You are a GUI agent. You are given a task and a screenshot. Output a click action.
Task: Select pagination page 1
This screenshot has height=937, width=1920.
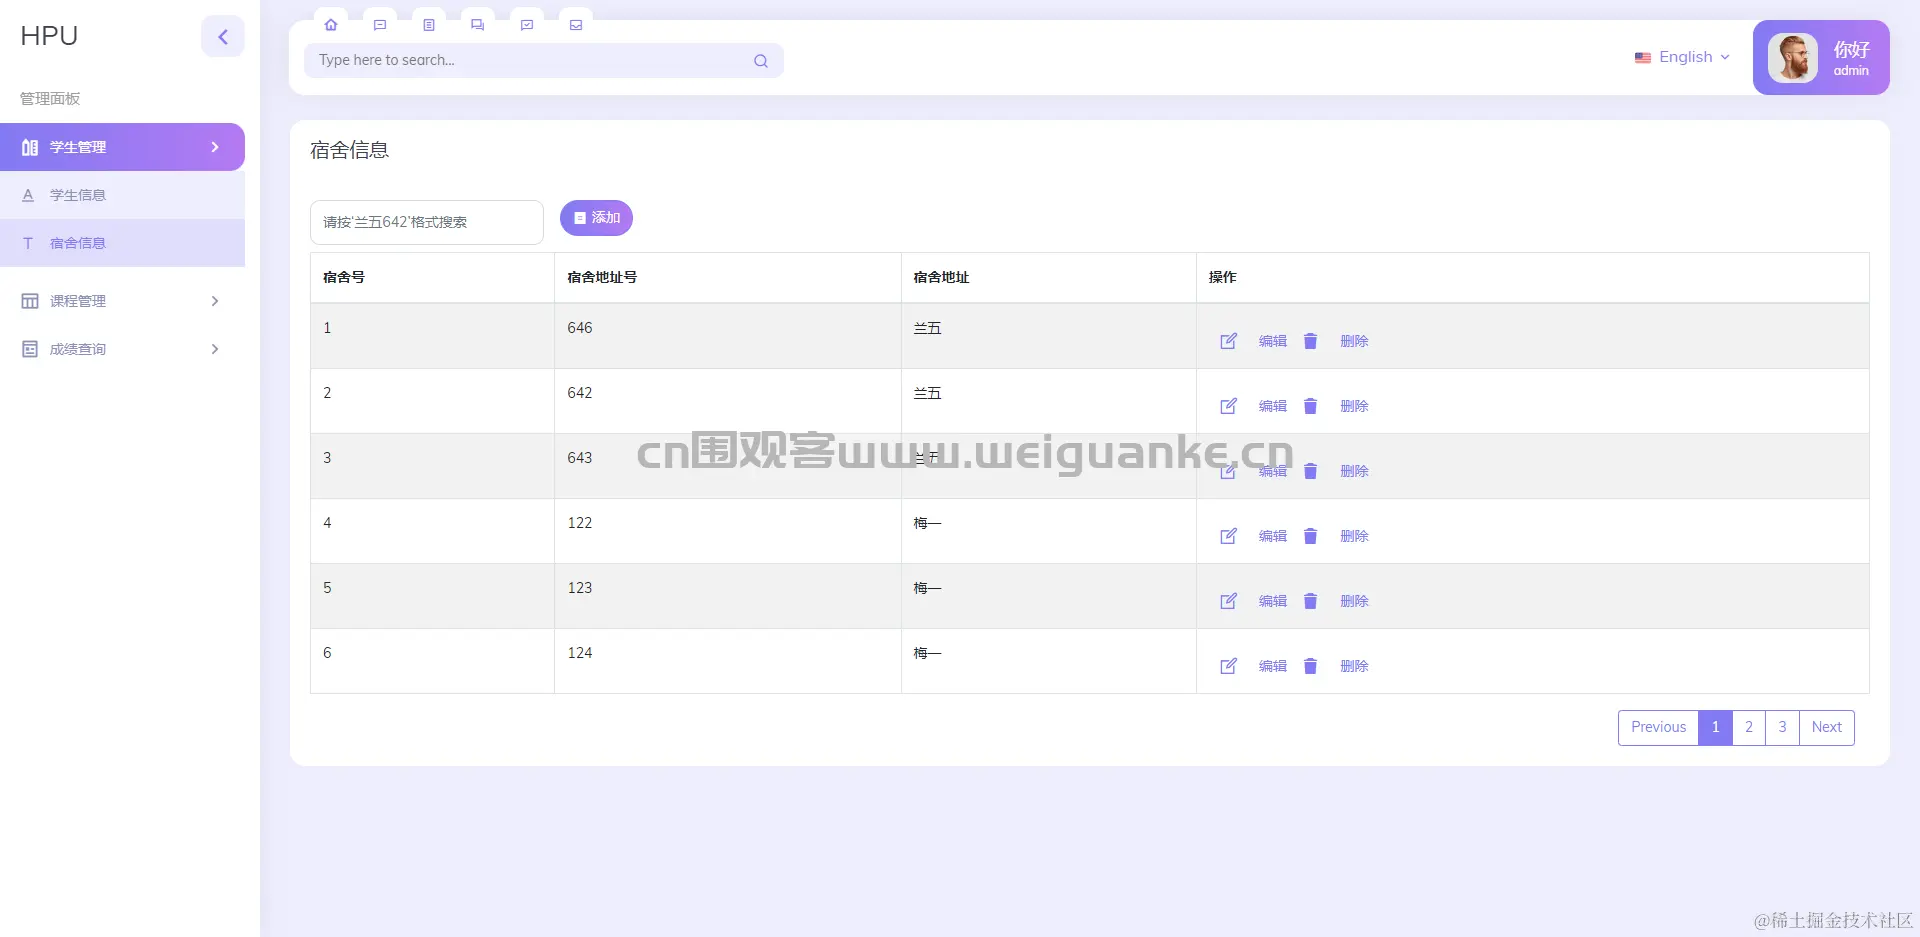coord(1715,728)
